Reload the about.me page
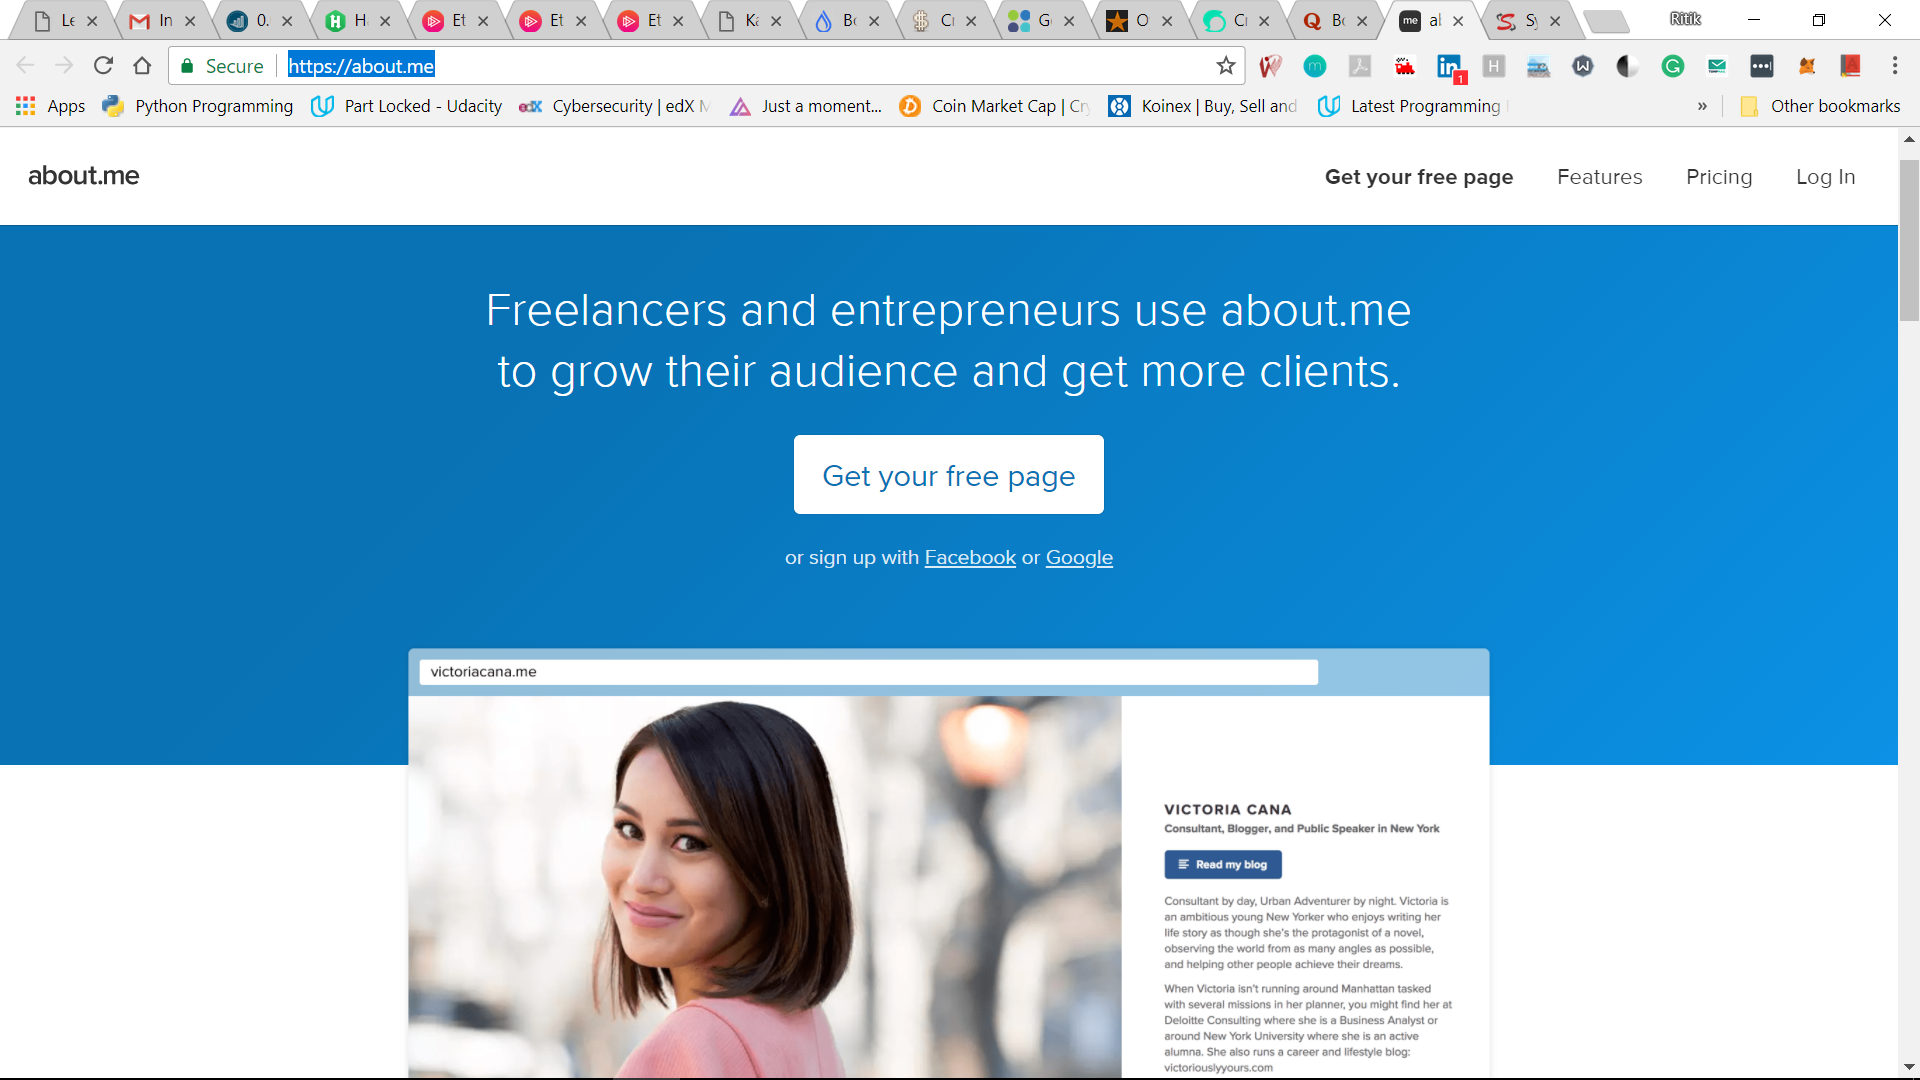Screen dimensions: 1920x1080 [x=103, y=66]
